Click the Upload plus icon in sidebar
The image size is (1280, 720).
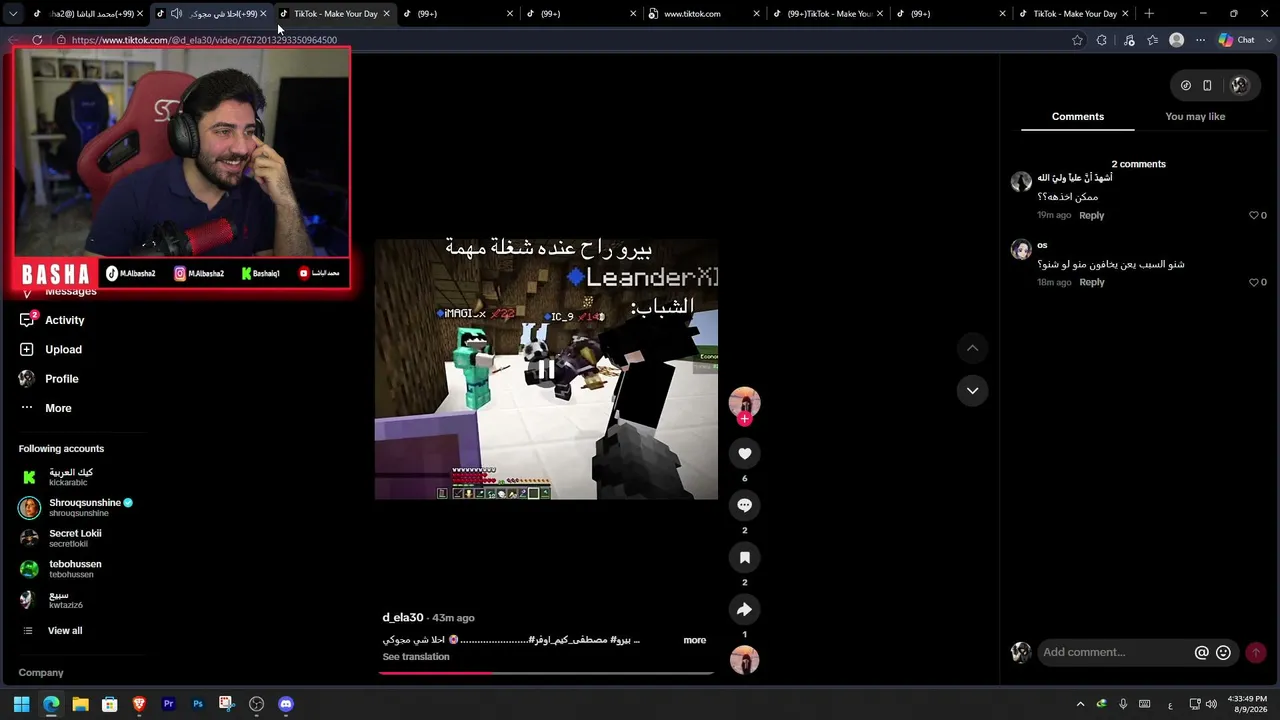coord(27,350)
